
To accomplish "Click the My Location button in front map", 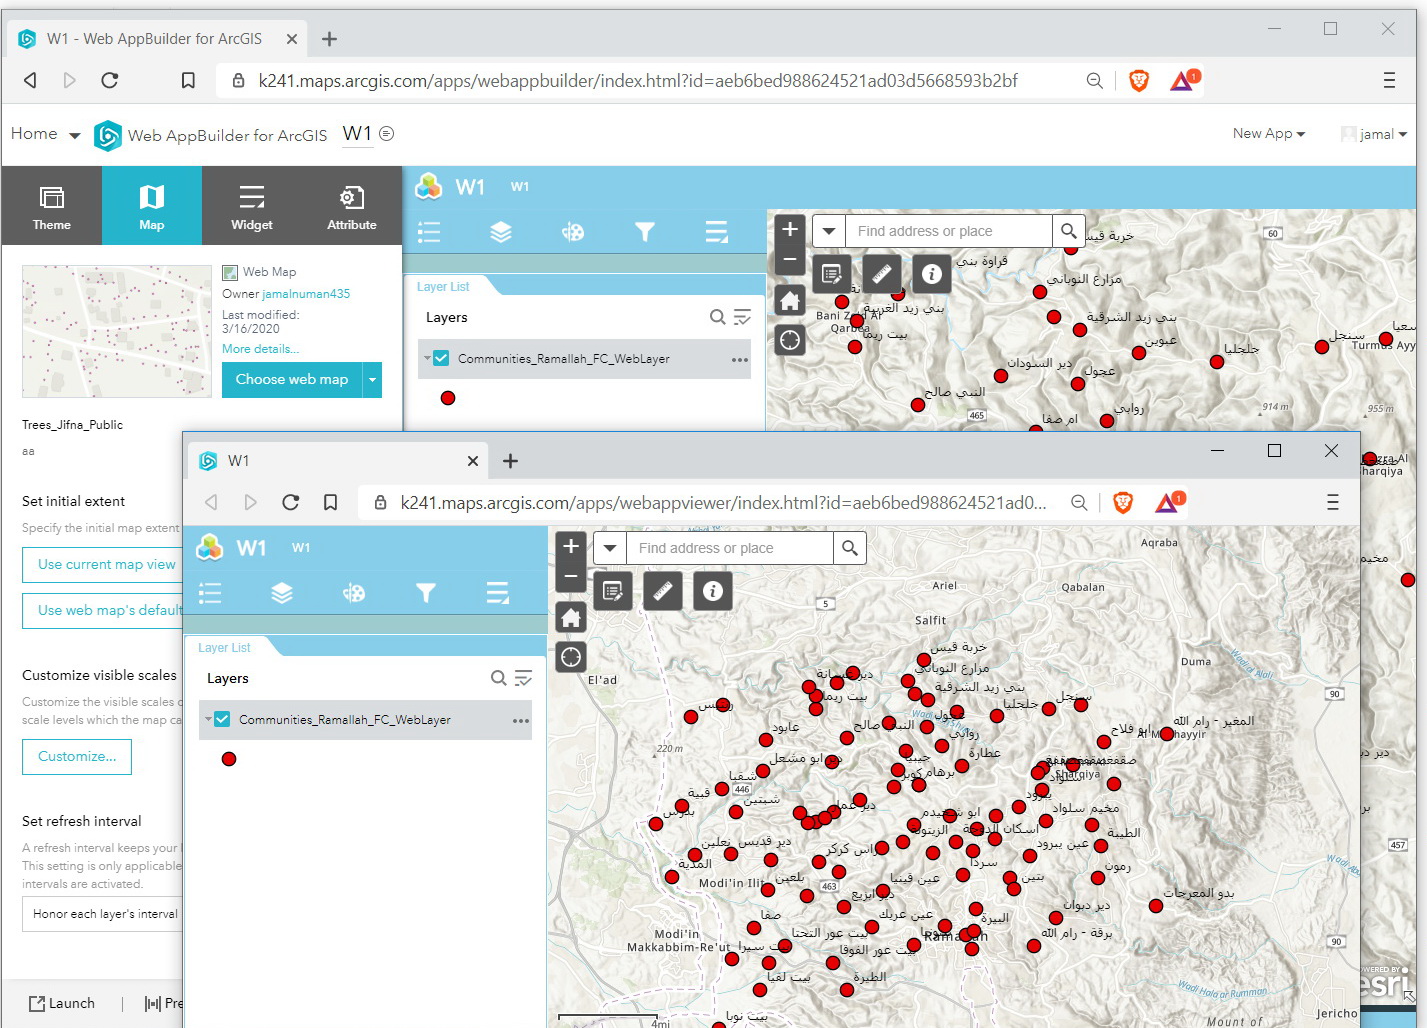I will pyautogui.click(x=571, y=657).
